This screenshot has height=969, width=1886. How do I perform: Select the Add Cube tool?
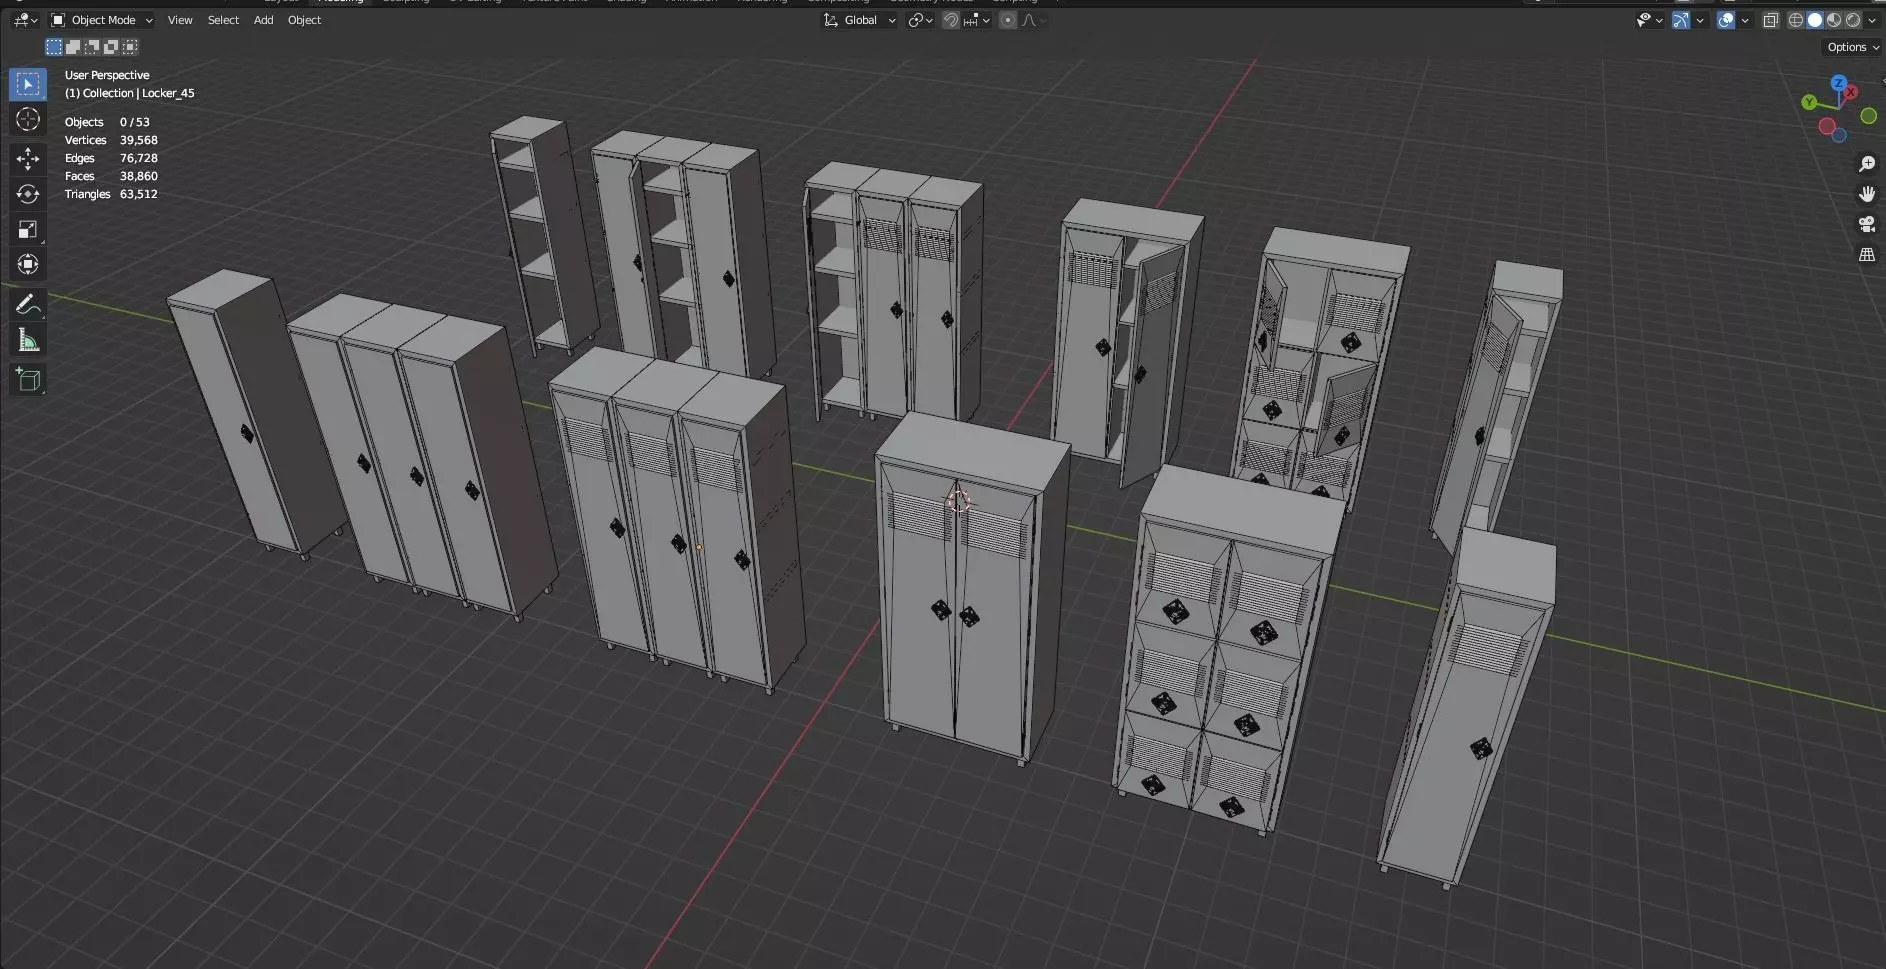28,380
